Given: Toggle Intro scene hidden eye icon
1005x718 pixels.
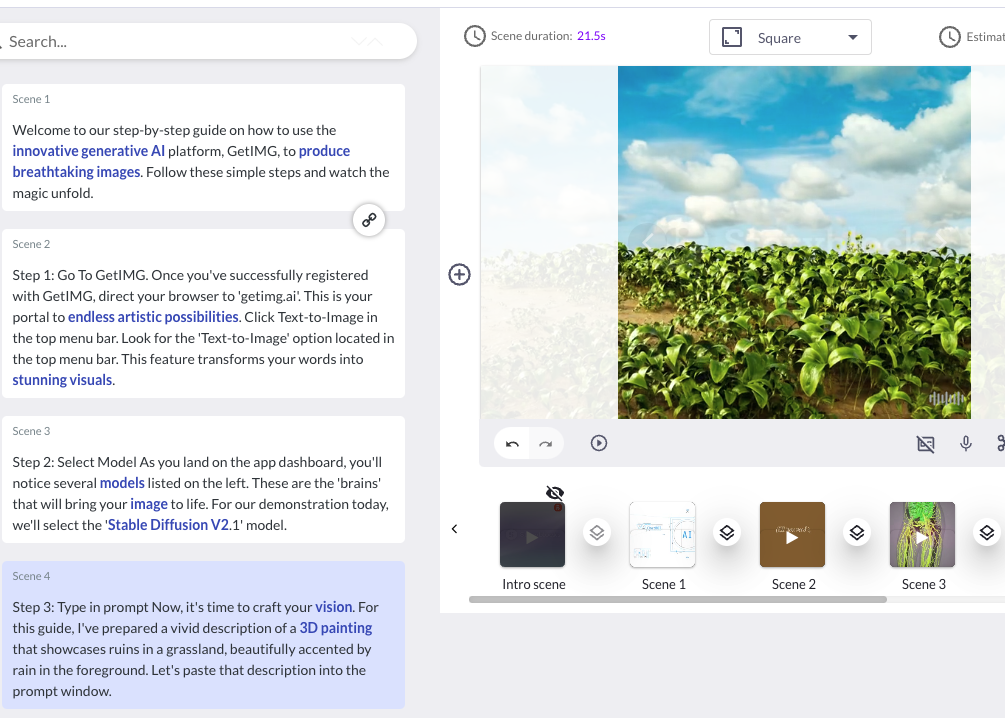Looking at the screenshot, I should 555,492.
